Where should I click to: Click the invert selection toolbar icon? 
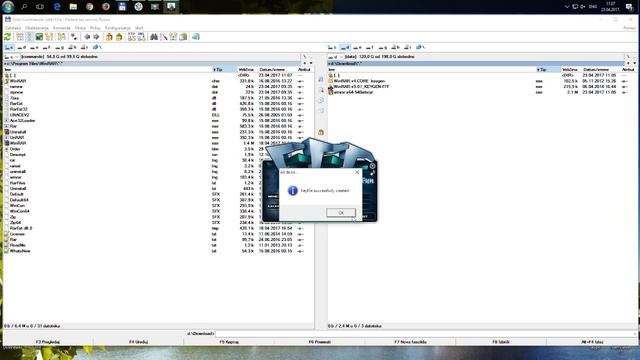[x=74, y=37]
